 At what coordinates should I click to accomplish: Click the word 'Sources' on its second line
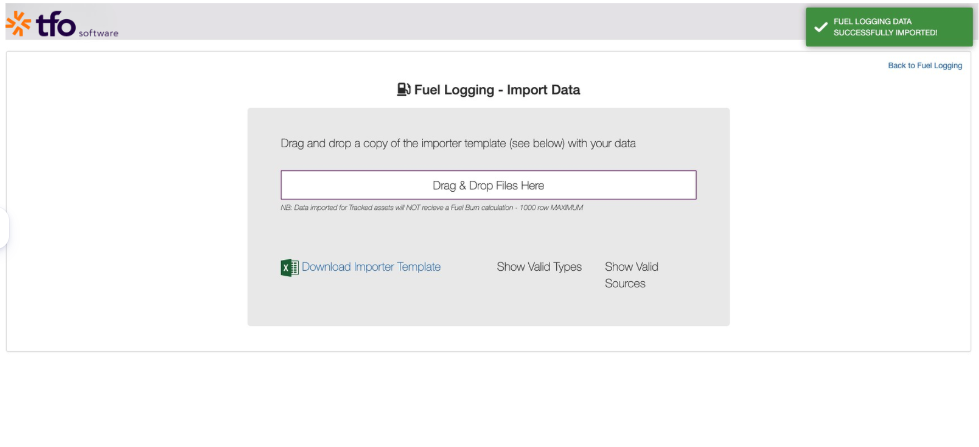(x=625, y=283)
